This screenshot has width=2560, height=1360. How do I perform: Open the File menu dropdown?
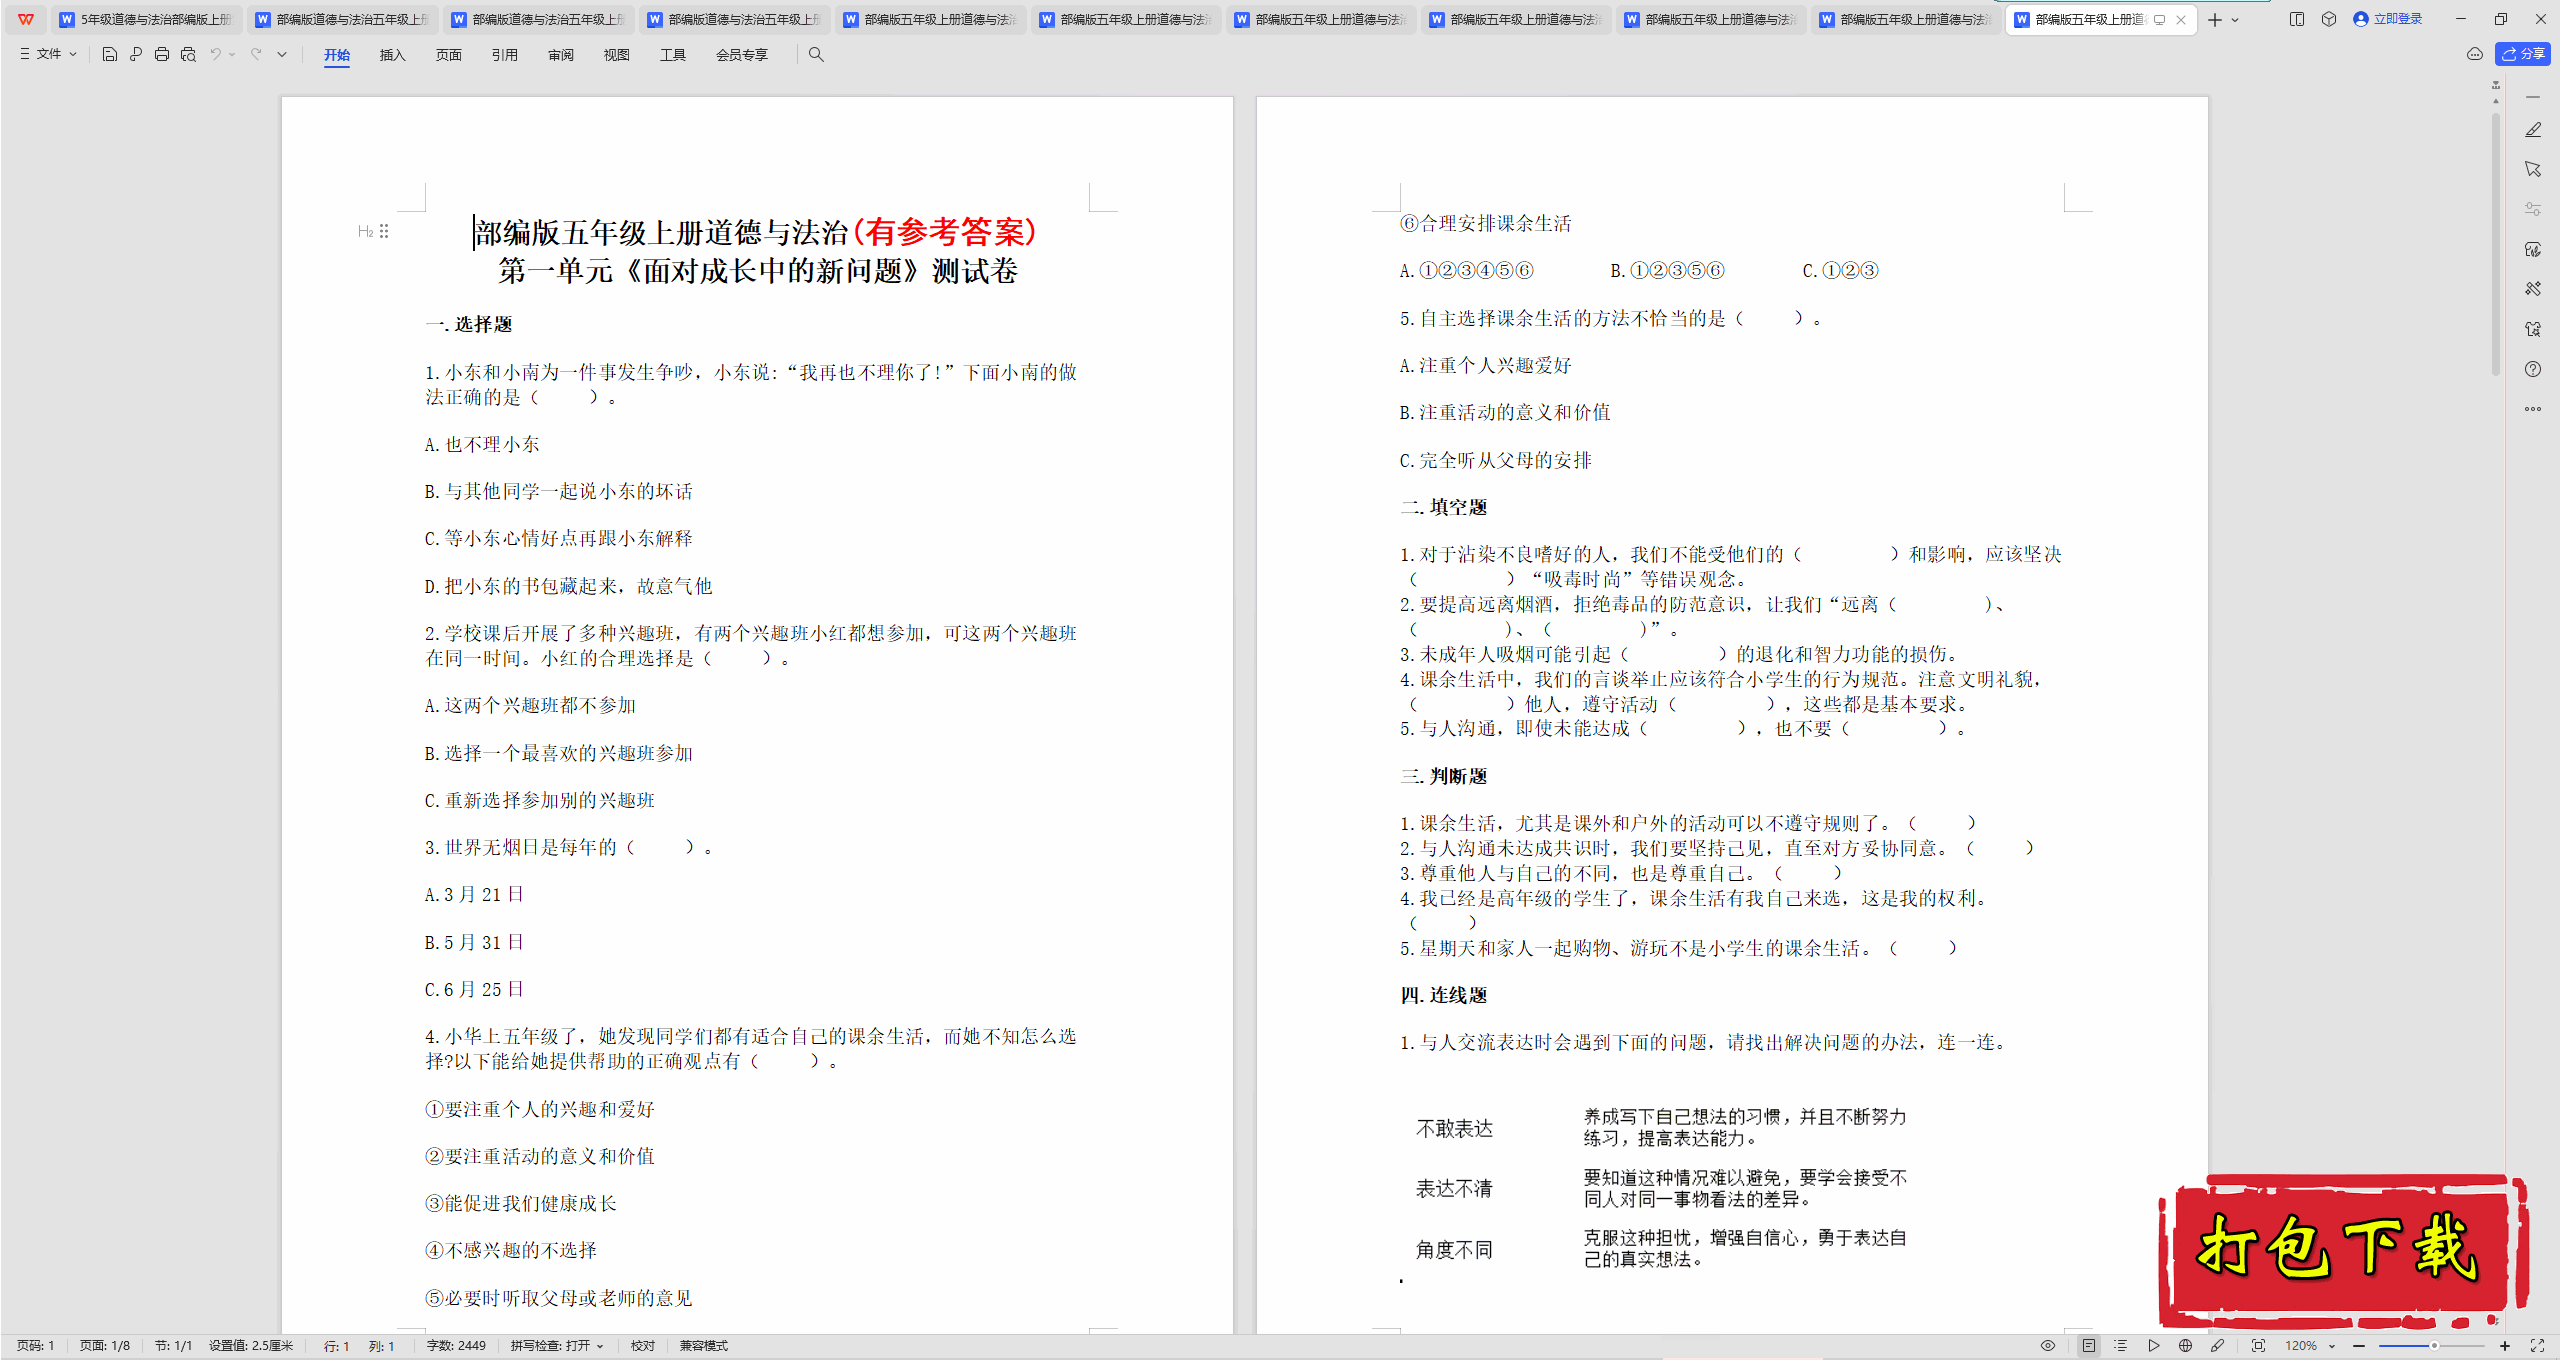pos(48,54)
